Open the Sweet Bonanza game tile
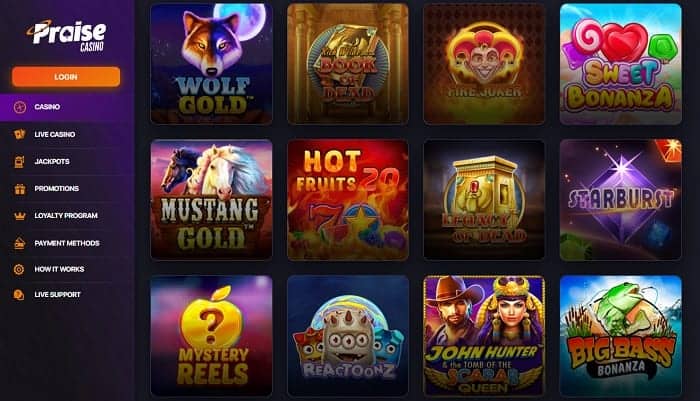Image resolution: width=700 pixels, height=401 pixels. [621, 64]
